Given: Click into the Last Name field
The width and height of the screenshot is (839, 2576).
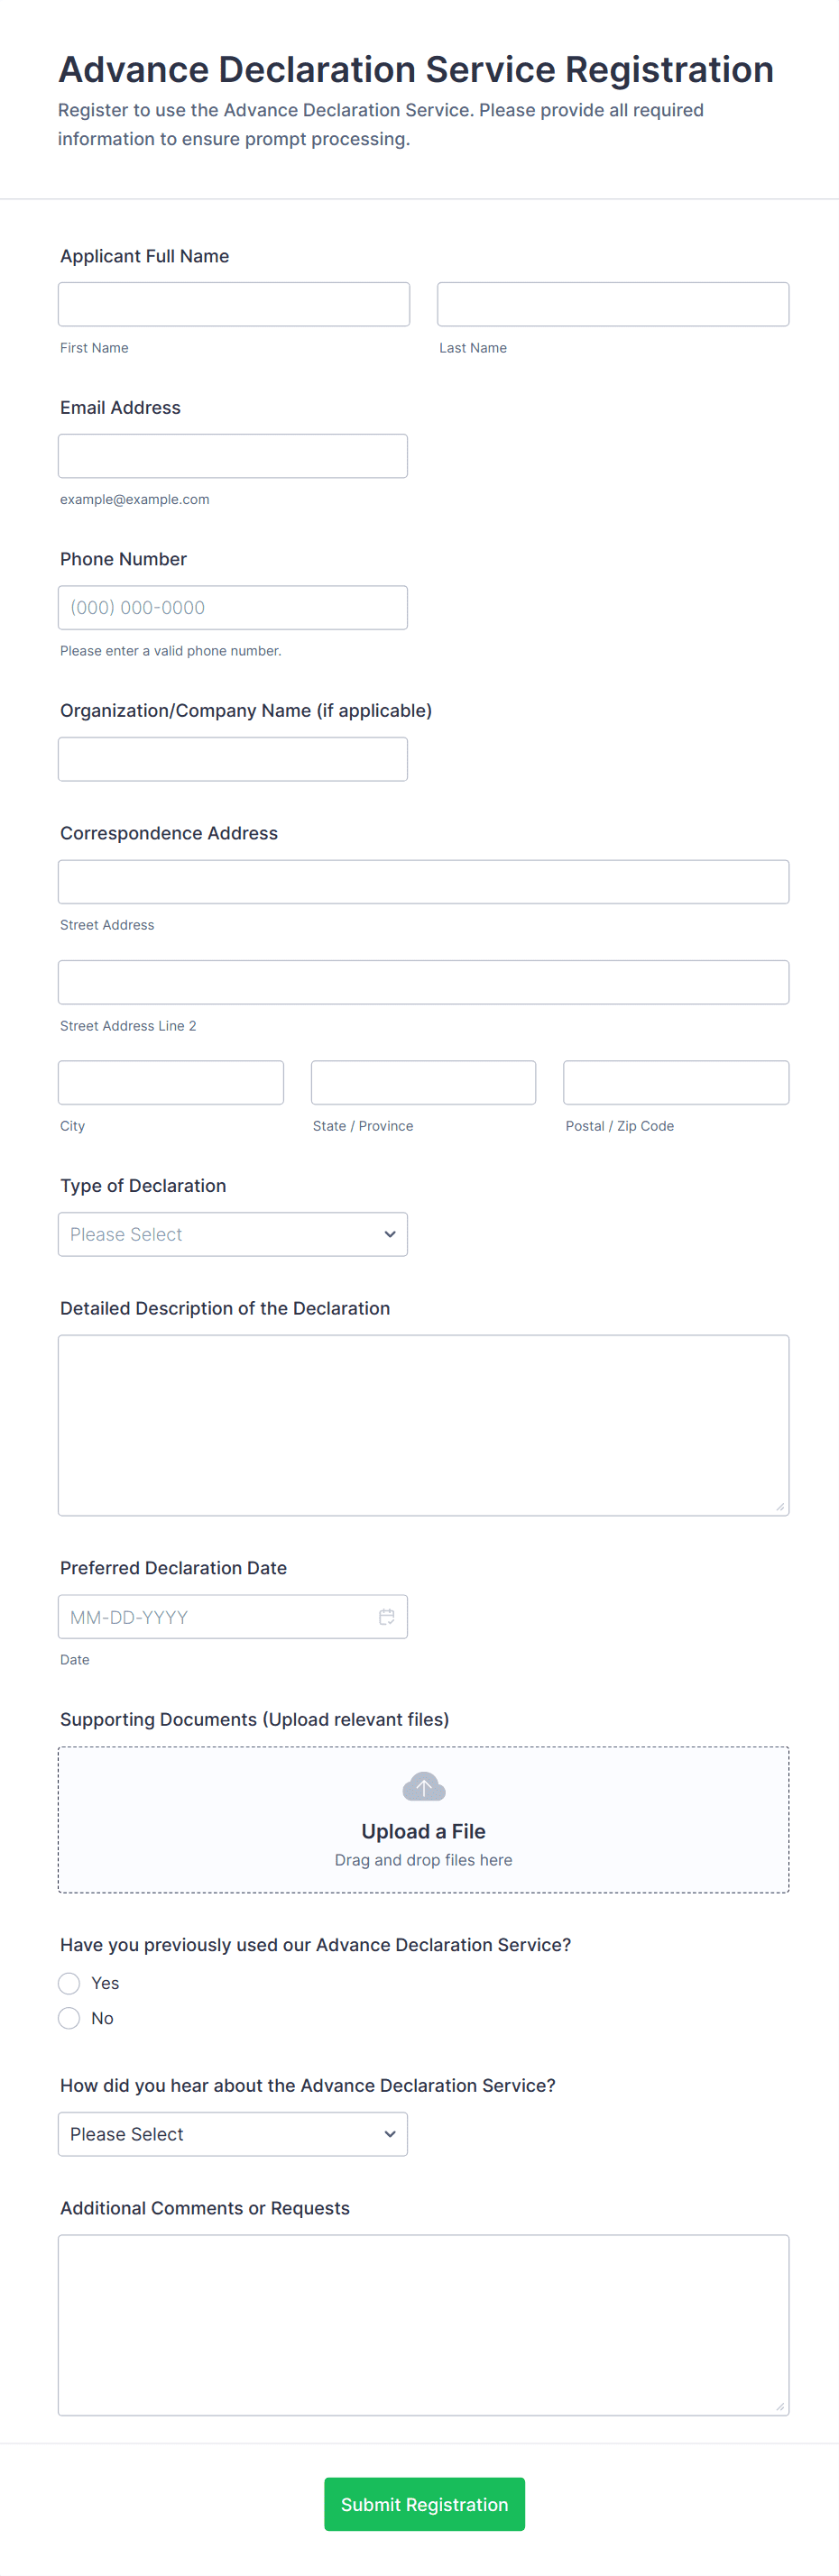Looking at the screenshot, I should pyautogui.click(x=612, y=304).
